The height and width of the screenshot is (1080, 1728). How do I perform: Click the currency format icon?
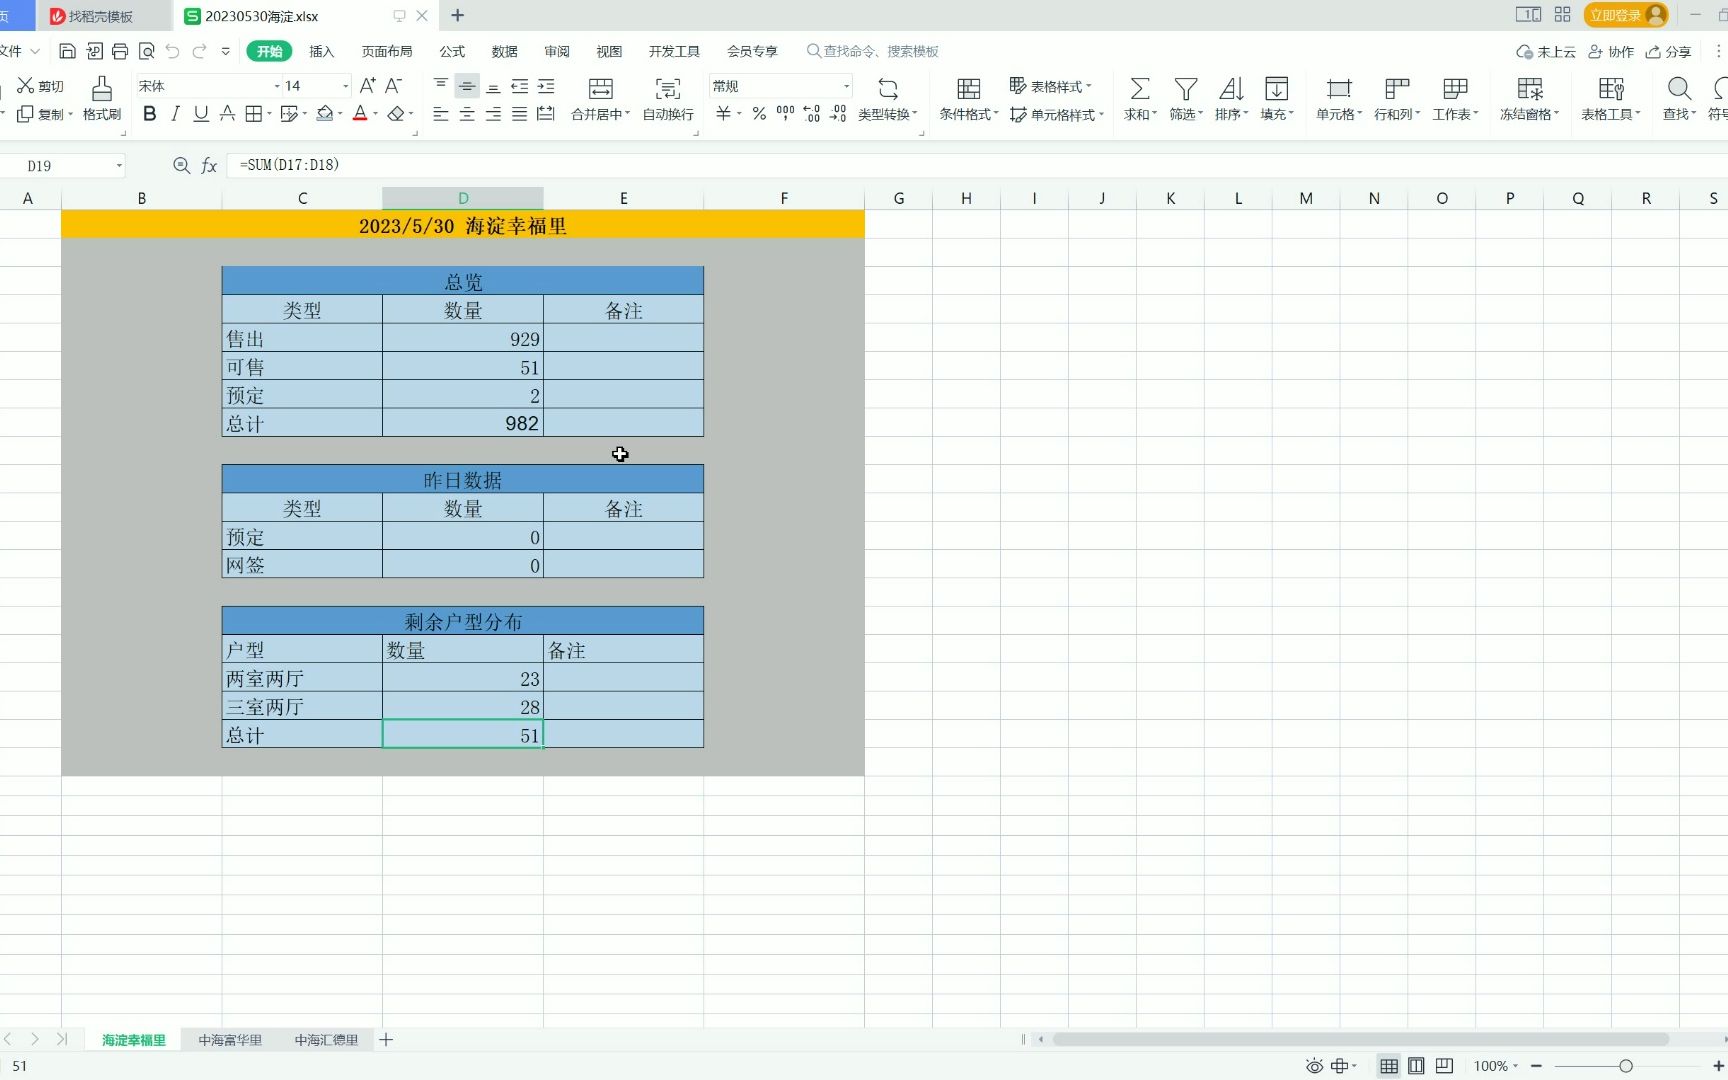point(723,114)
